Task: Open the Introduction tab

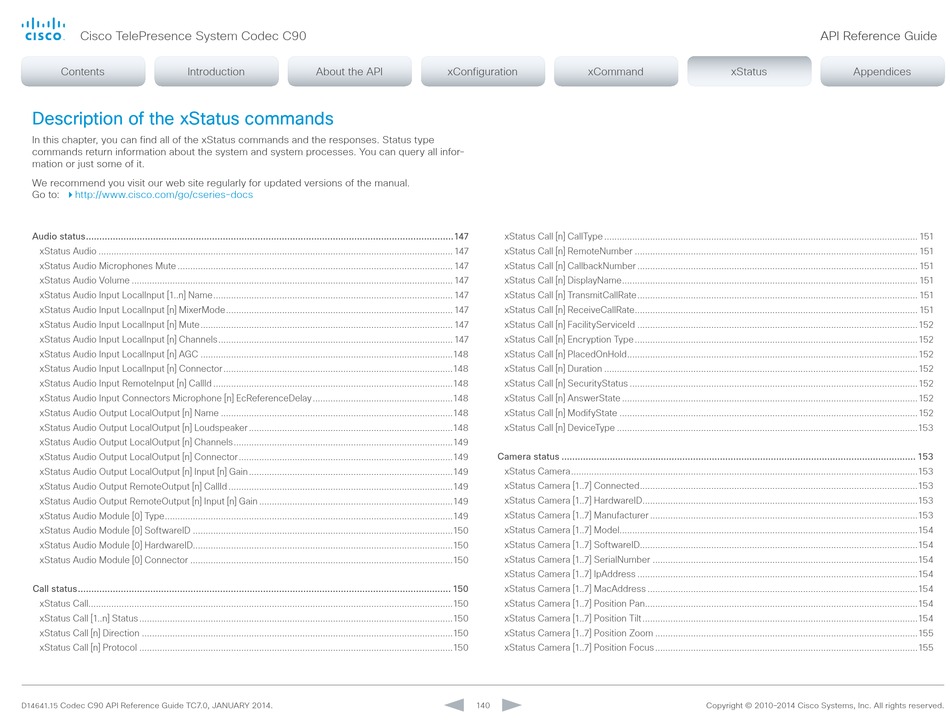Action: point(216,71)
